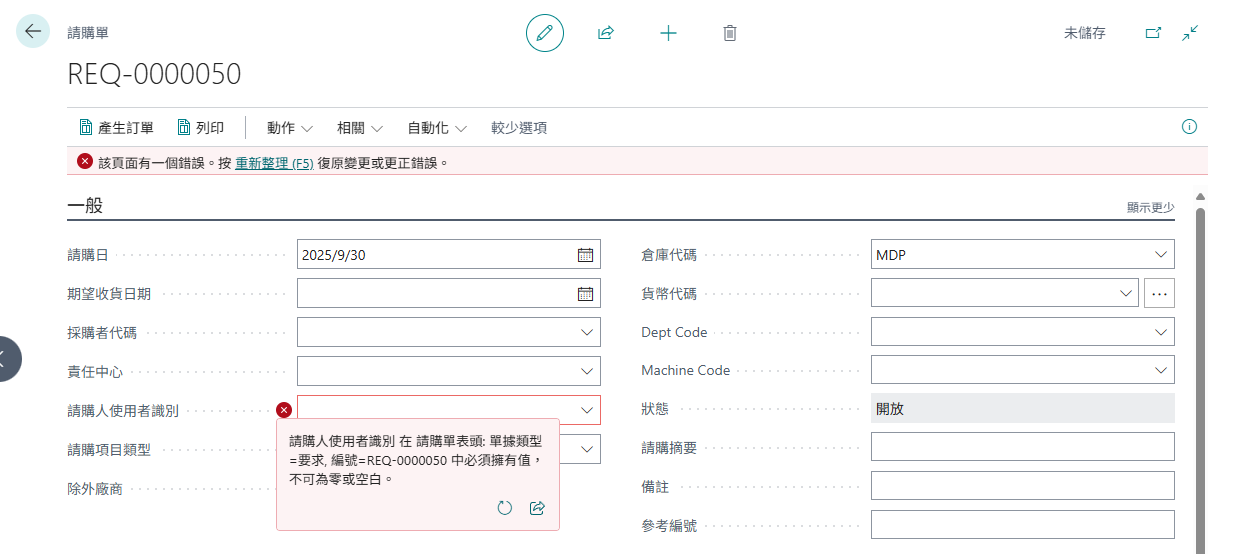Click the 顯示更少 link
1240x554 pixels.
[x=1151, y=208]
